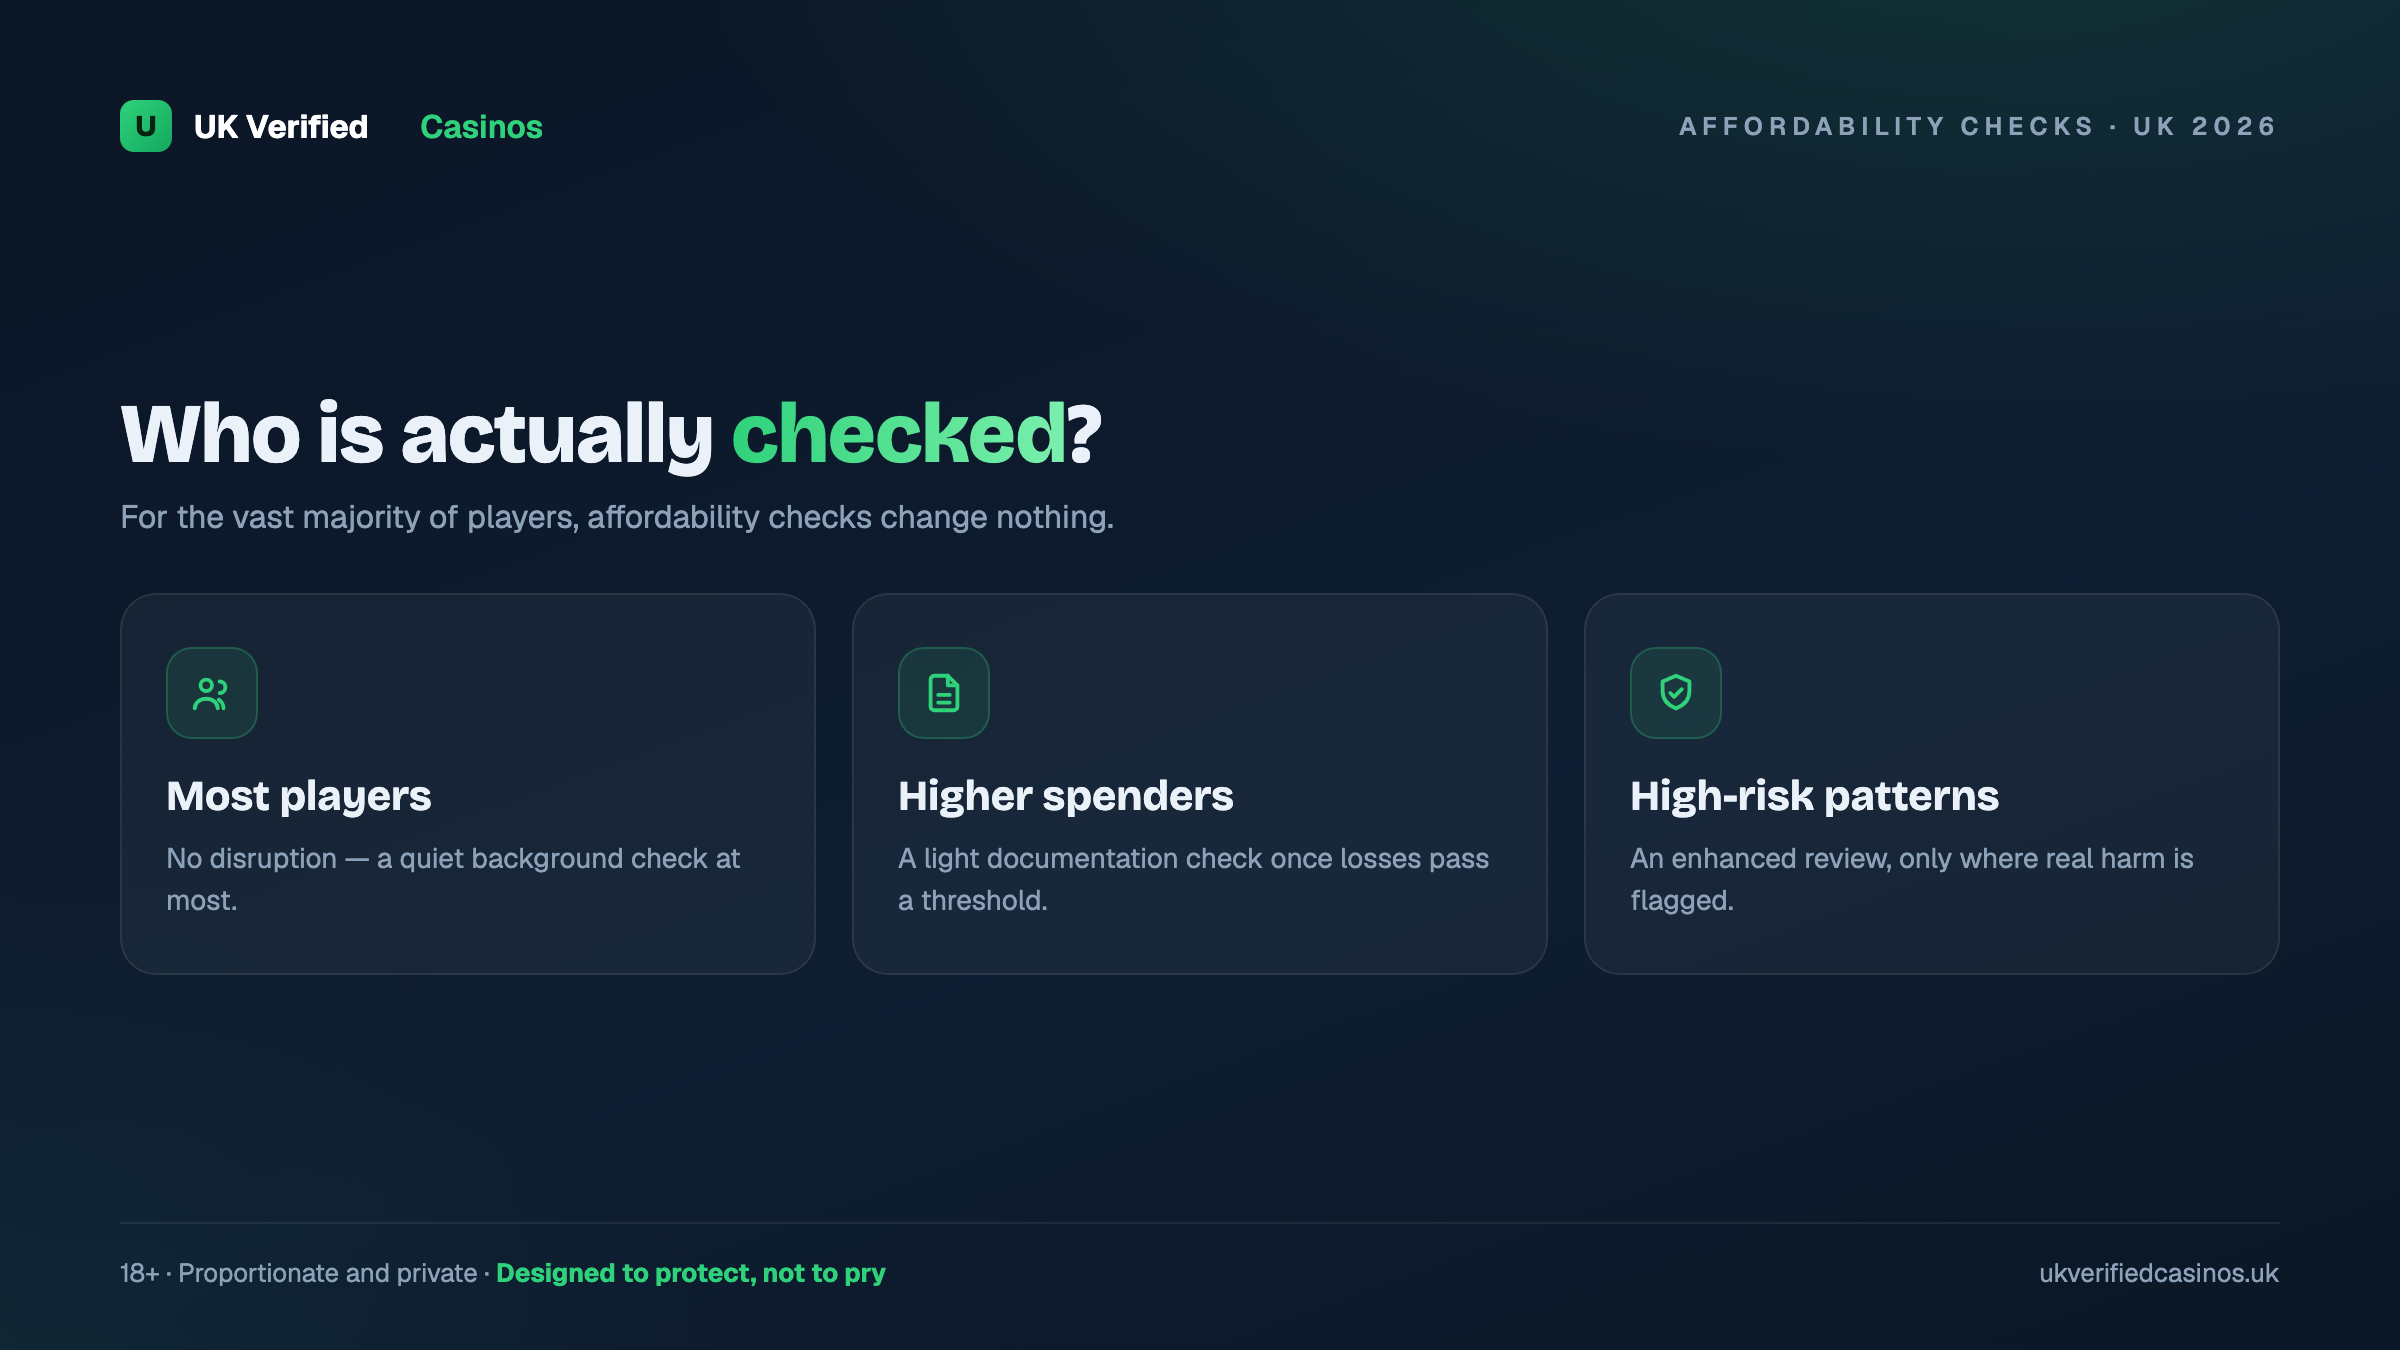Select the Higher spenders card heading
The height and width of the screenshot is (1350, 2400).
click(x=1066, y=796)
